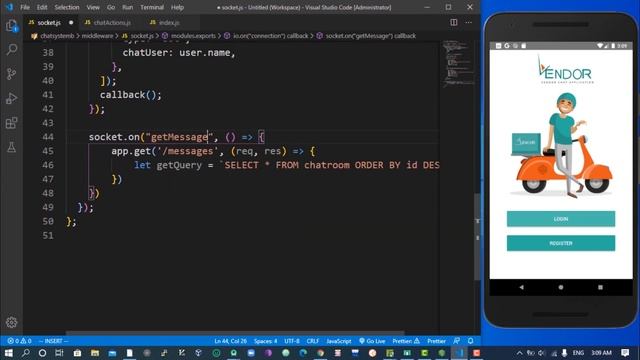Image resolution: width=640 pixels, height=360 pixels.
Task: Click the Prettier warning status item
Action: [406, 341]
